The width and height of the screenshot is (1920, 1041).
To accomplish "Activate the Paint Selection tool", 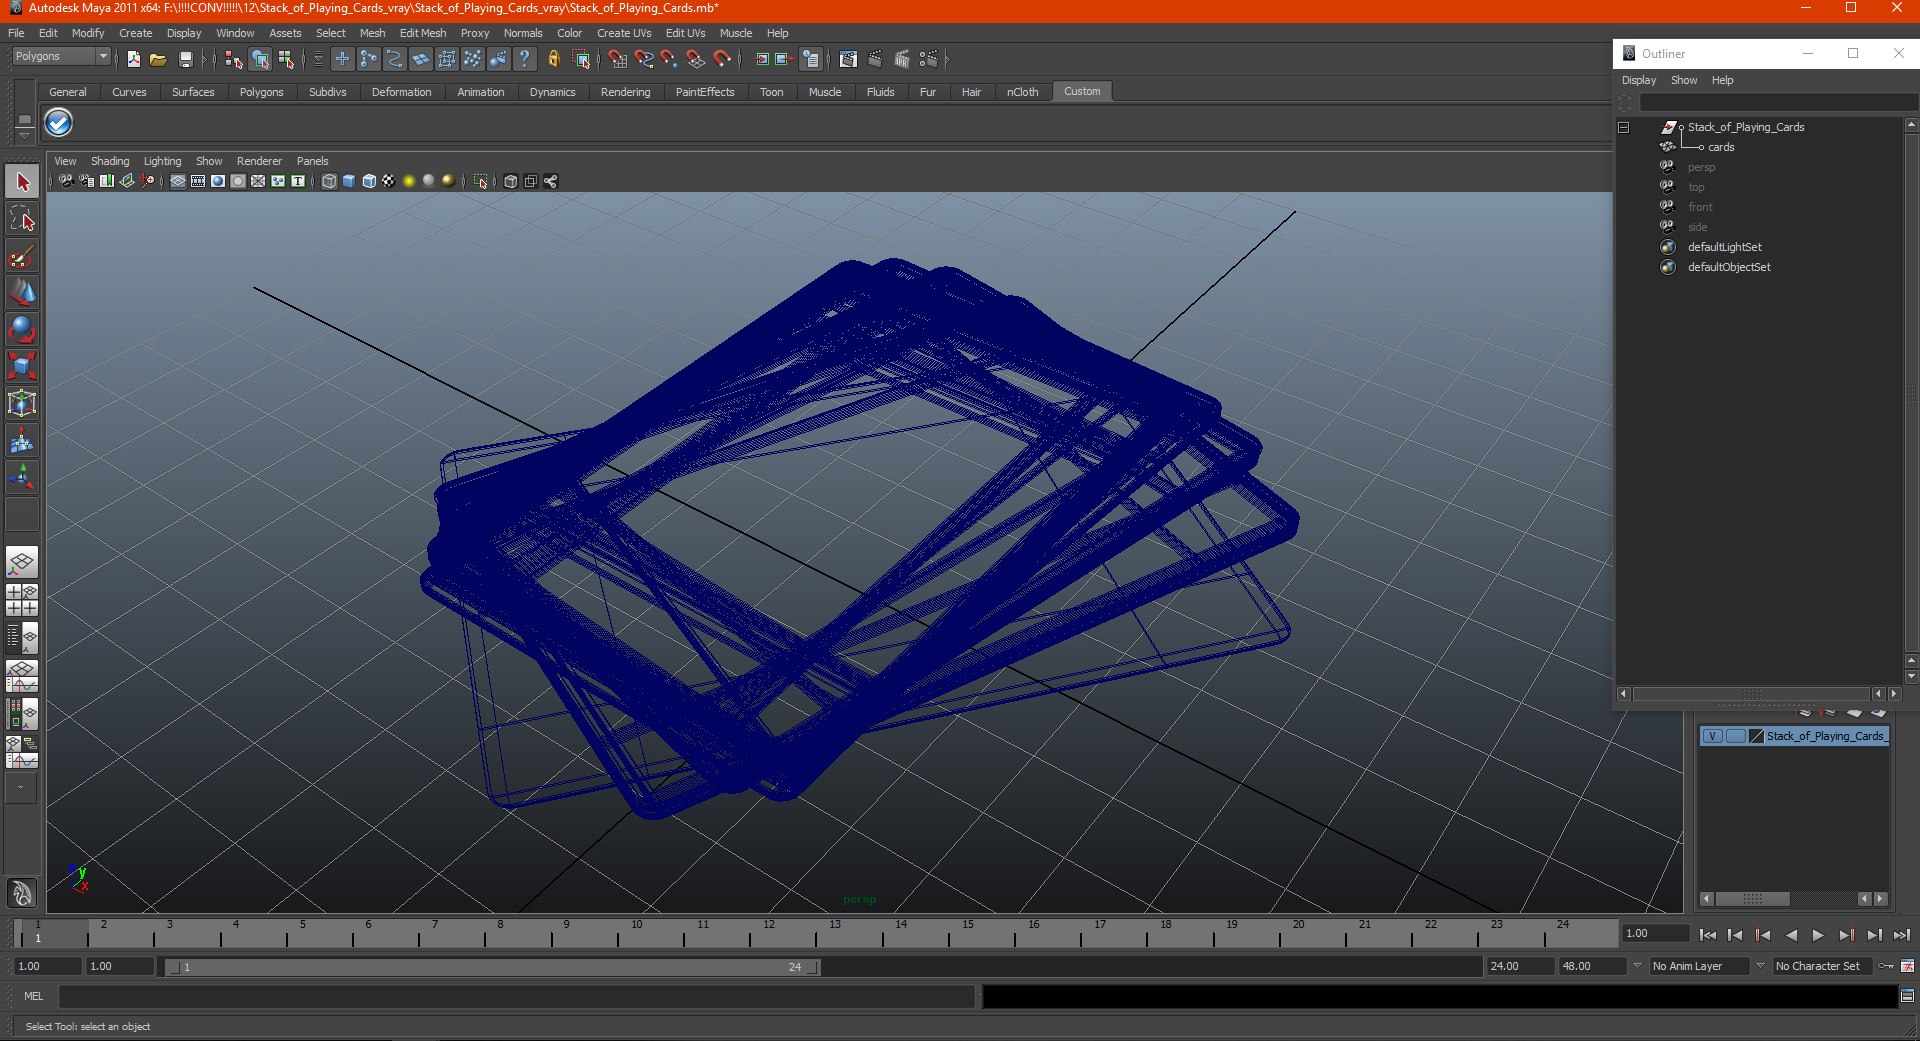I will pyautogui.click(x=22, y=256).
